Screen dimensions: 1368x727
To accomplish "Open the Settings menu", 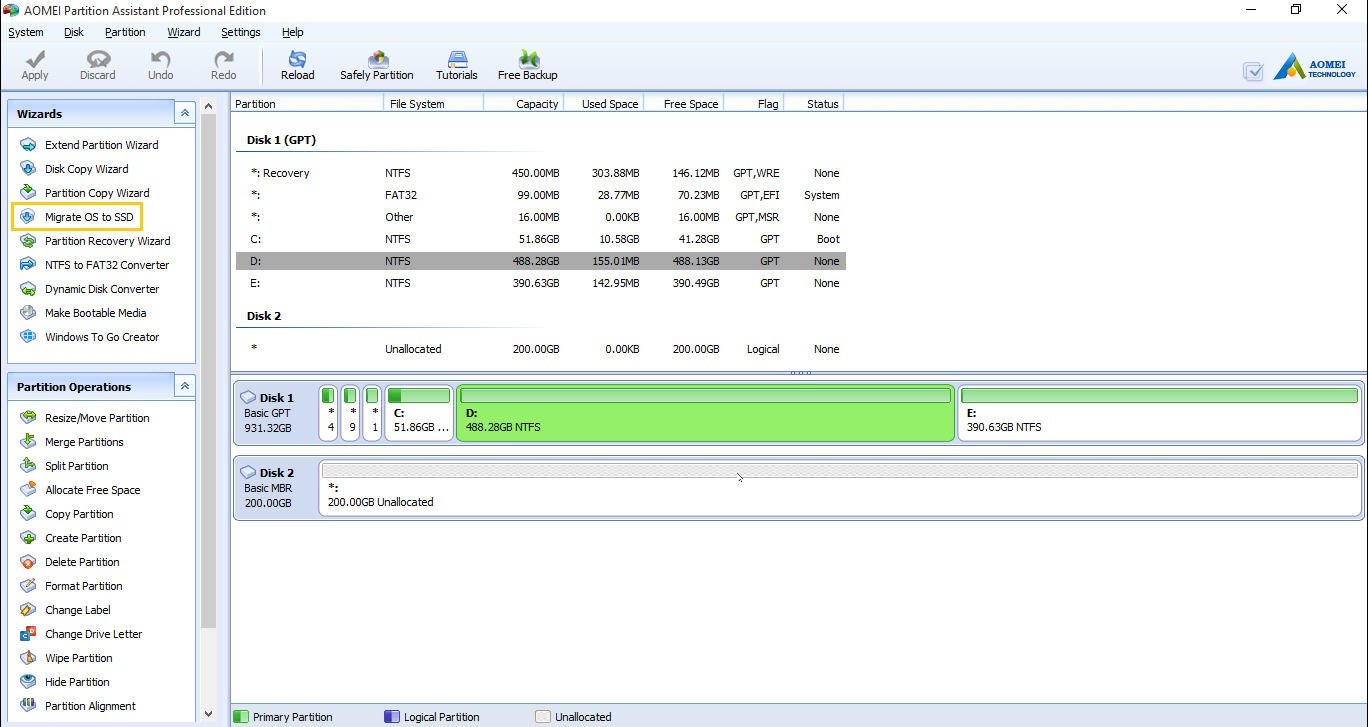I will click(240, 32).
